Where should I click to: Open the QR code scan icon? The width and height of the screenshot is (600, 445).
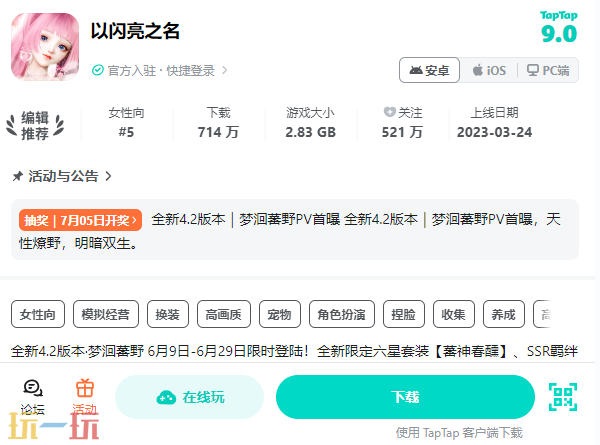(563, 397)
